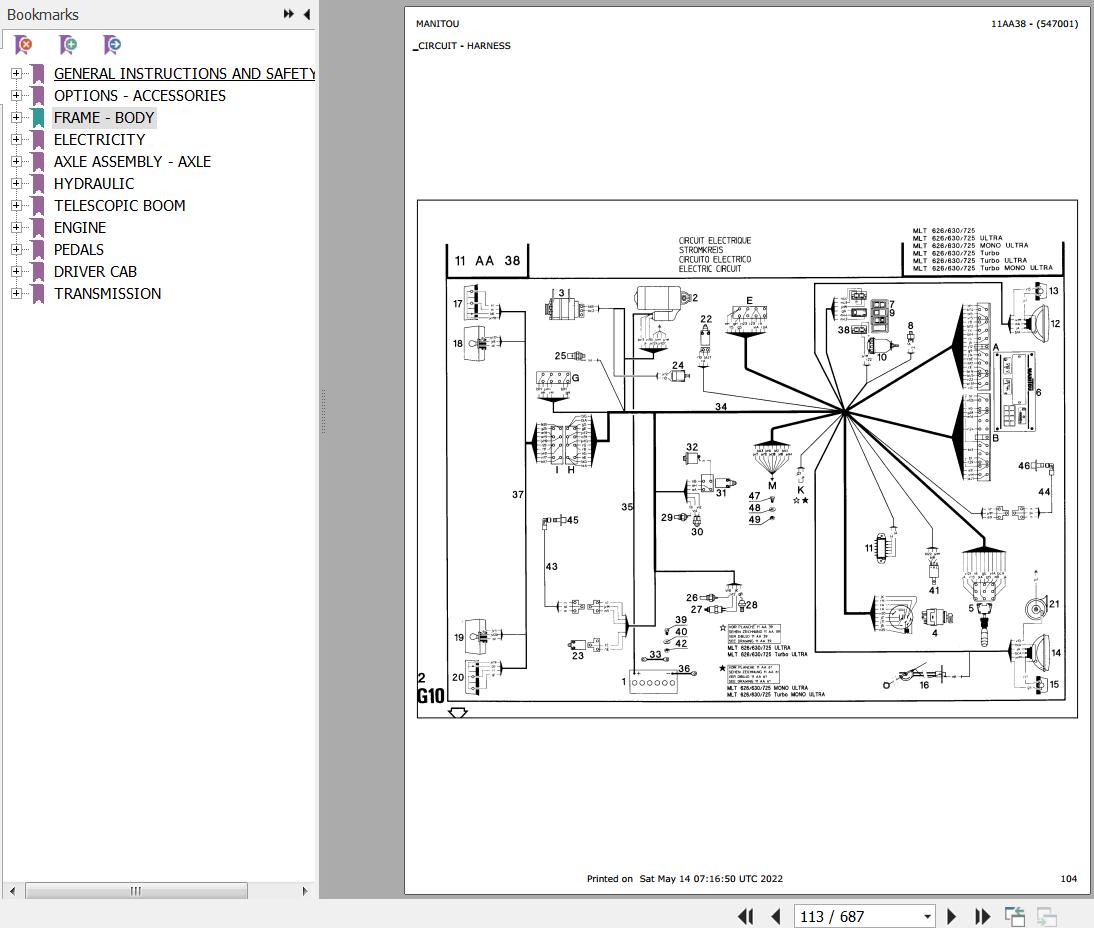Go to the previous page
Viewport: 1094px width, 928px height.
[776, 916]
